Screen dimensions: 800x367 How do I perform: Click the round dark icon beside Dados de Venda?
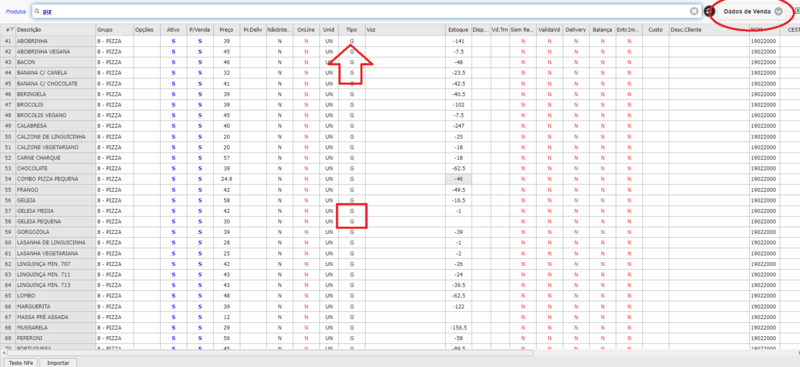pos(709,11)
